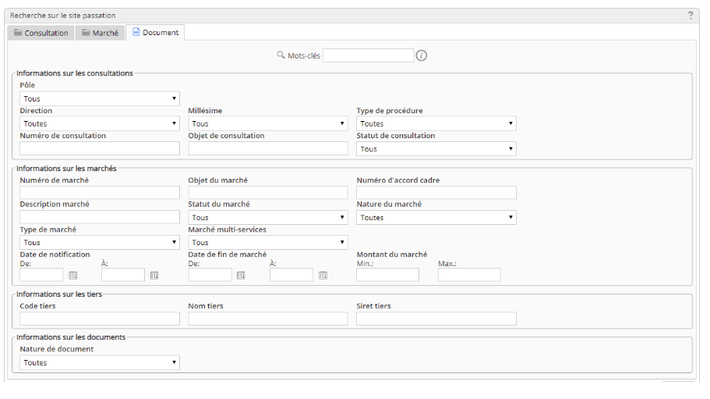Open calendar for Date de notification end
This screenshot has width=710, height=399.
point(154,275)
